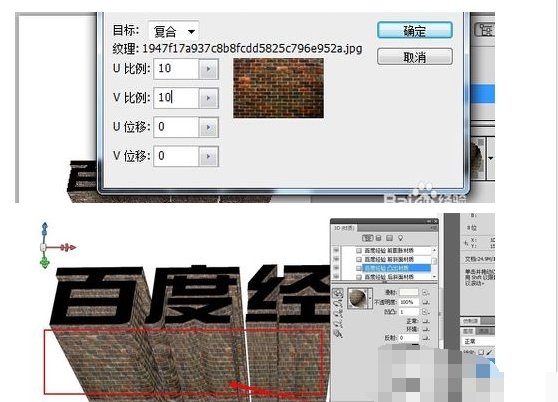Click the 8 位 label in info panel
558x402 pixels.
[471, 228]
